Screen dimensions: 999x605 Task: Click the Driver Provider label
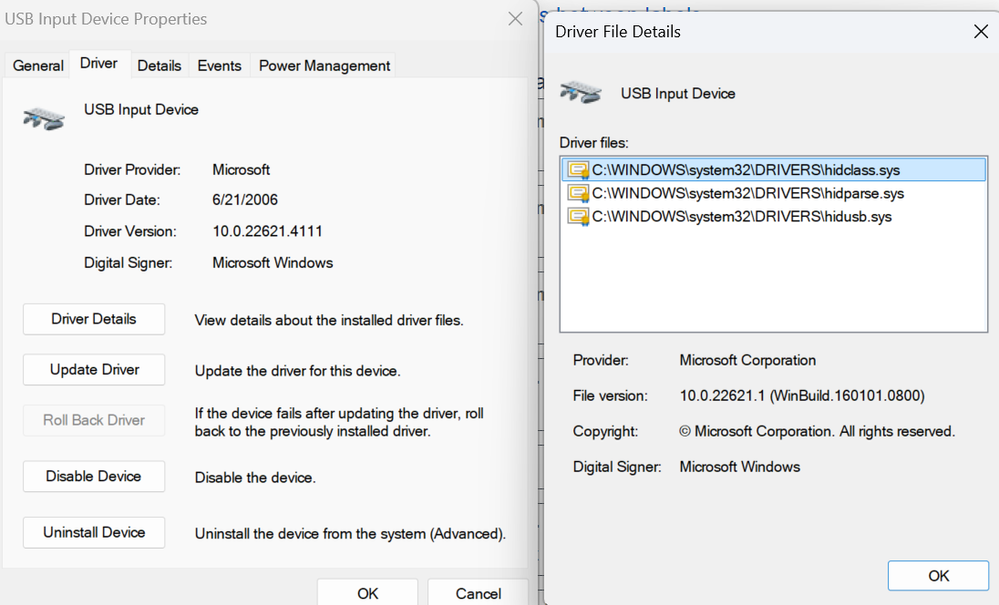coord(132,170)
